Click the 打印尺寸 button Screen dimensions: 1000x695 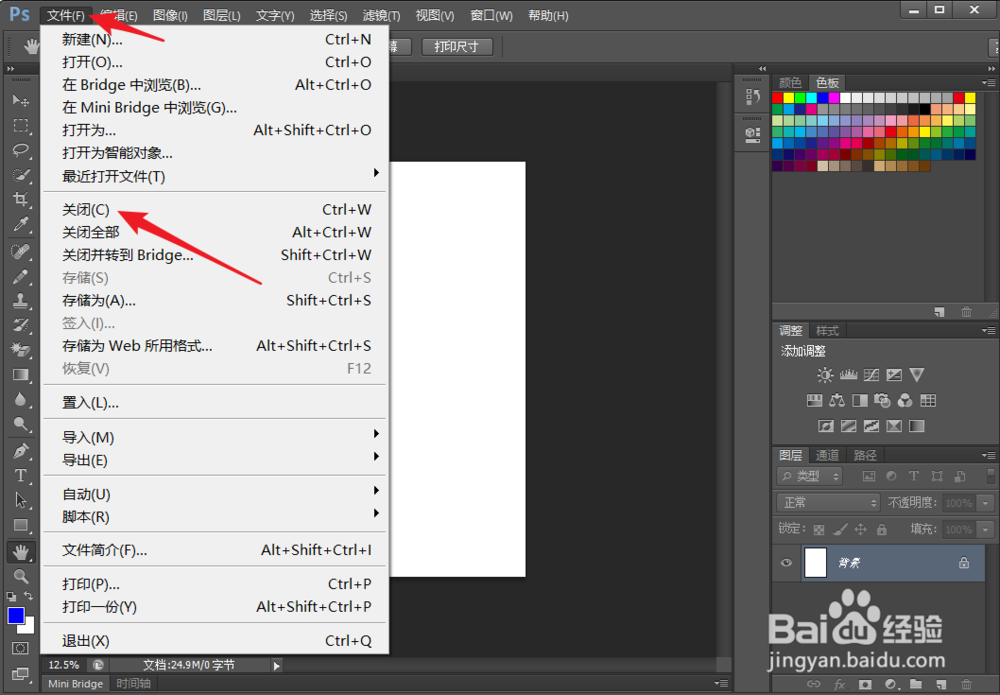[457, 47]
